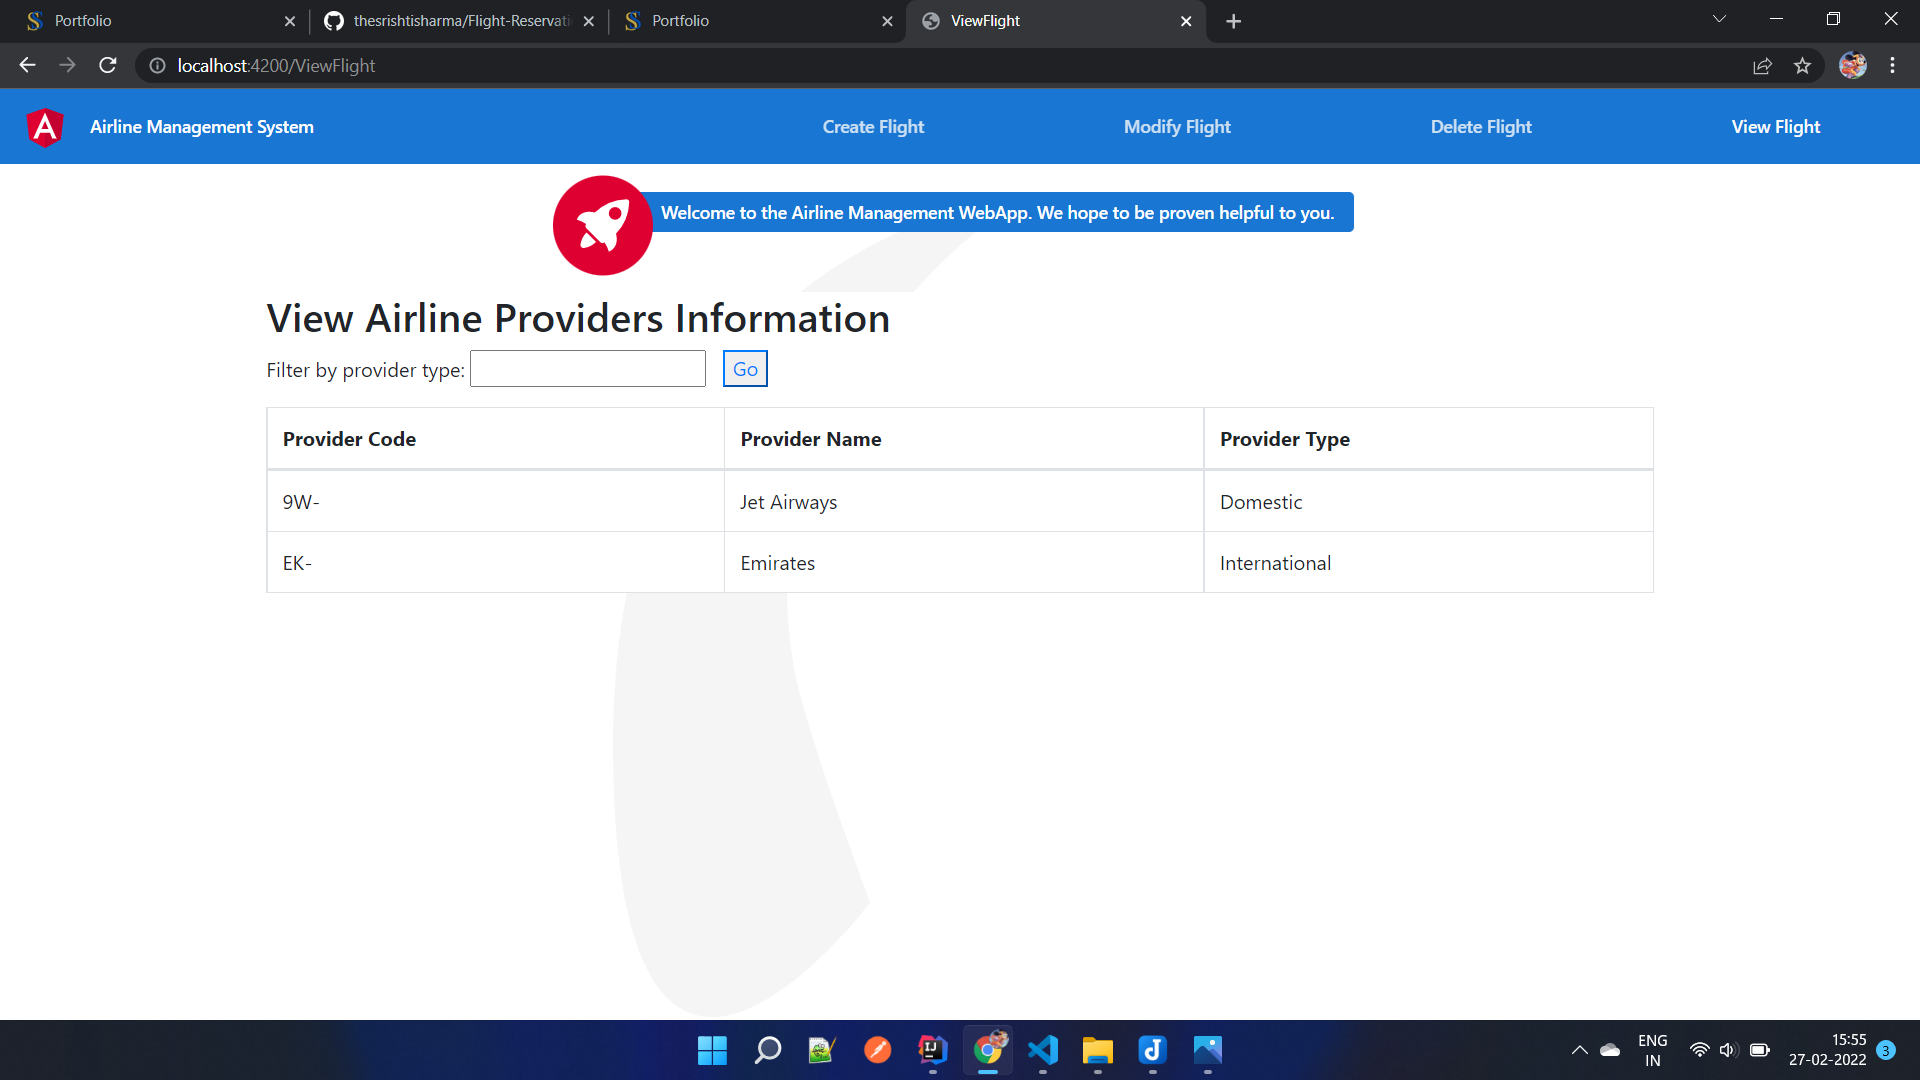Reload the ViewFlight page
The width and height of the screenshot is (1920, 1080).
tap(107, 65)
